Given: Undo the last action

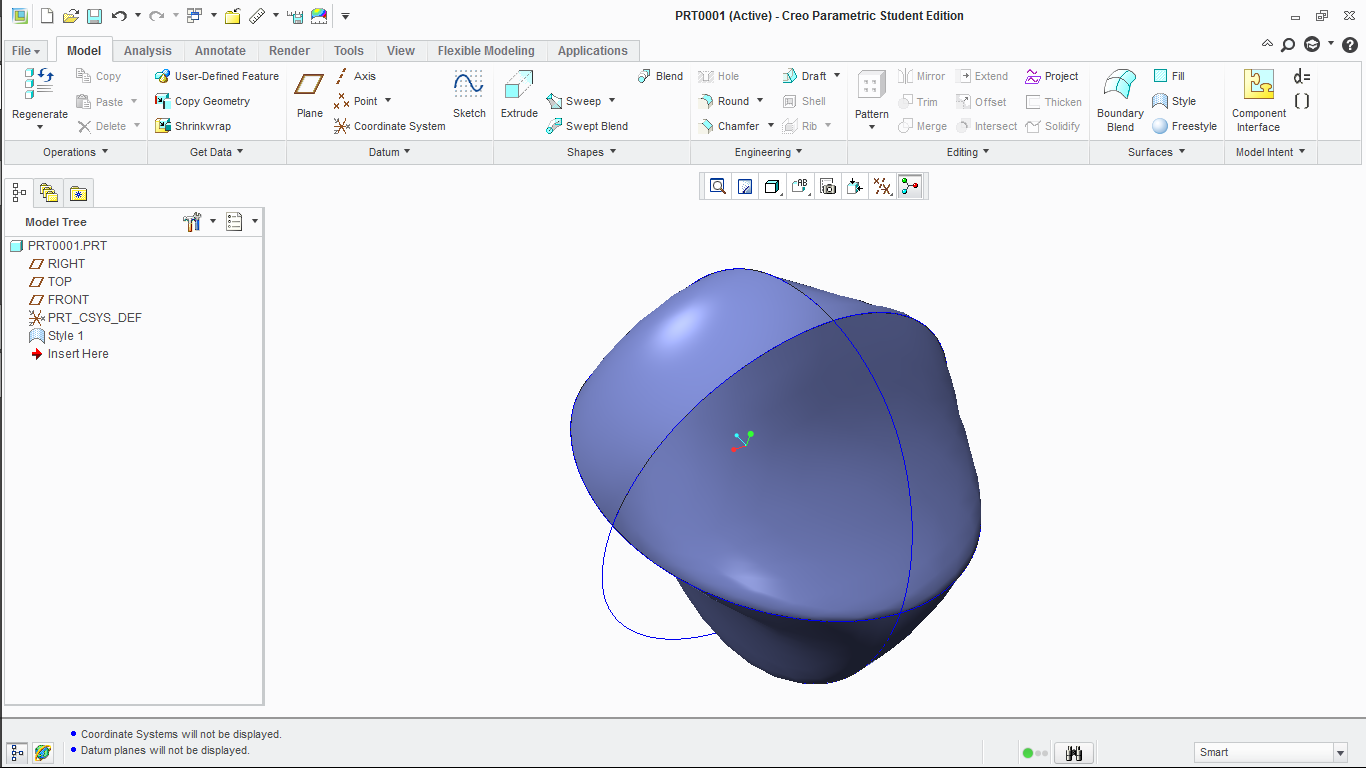Looking at the screenshot, I should [x=119, y=16].
